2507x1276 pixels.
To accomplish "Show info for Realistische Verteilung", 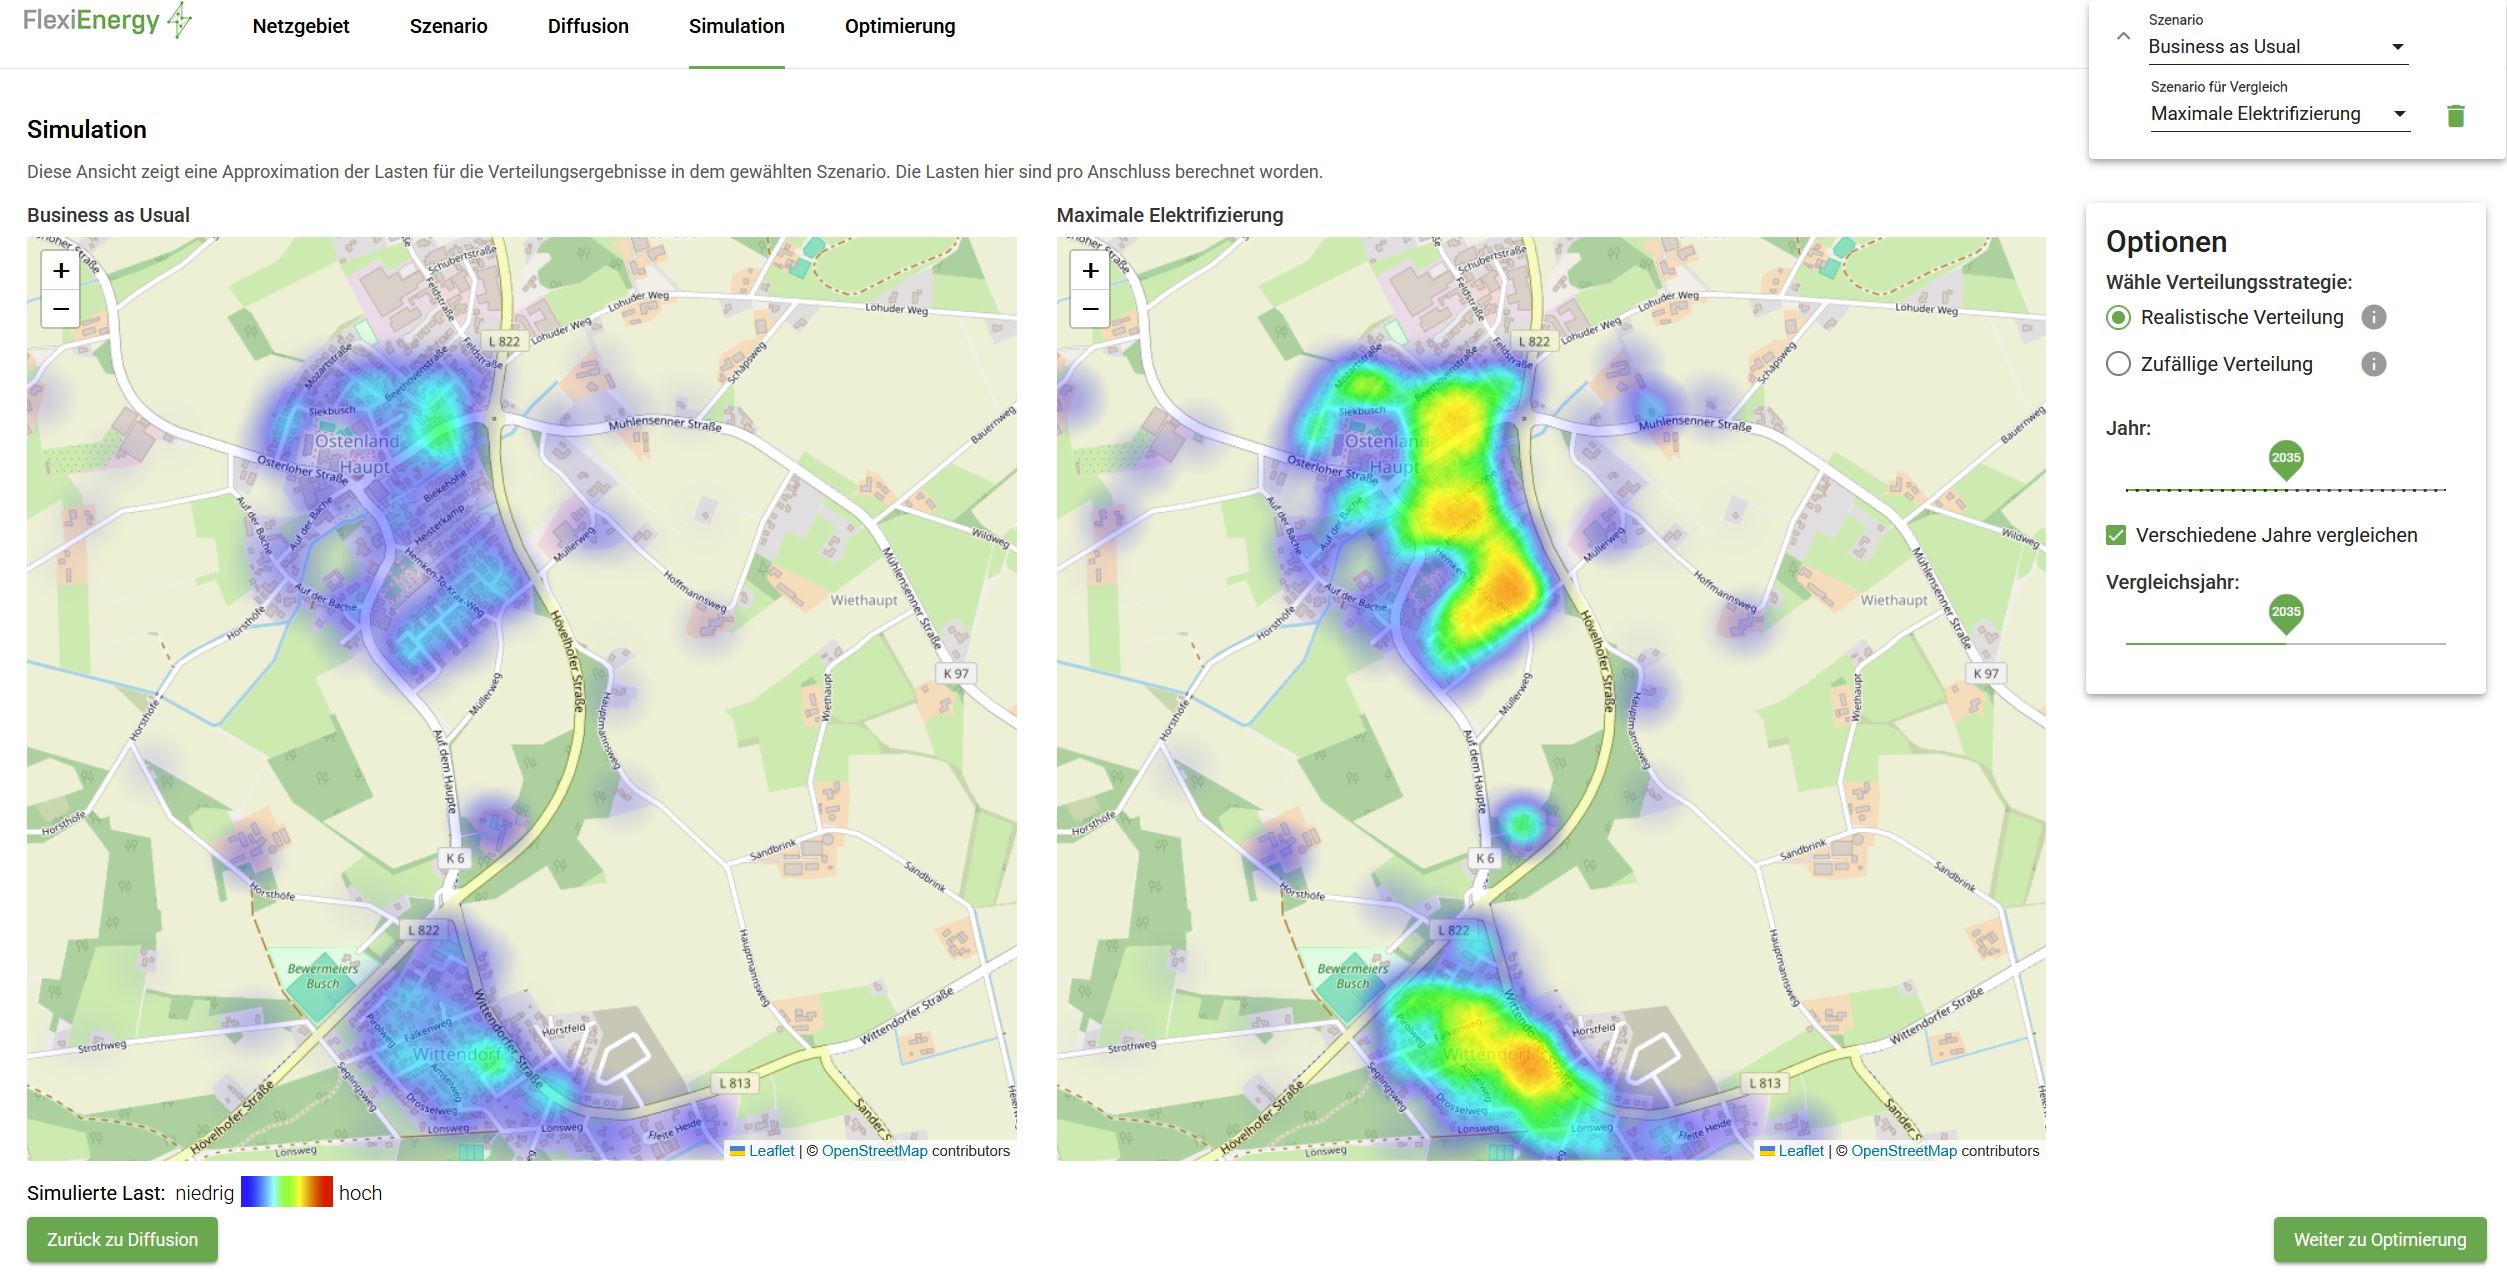I will (2373, 317).
